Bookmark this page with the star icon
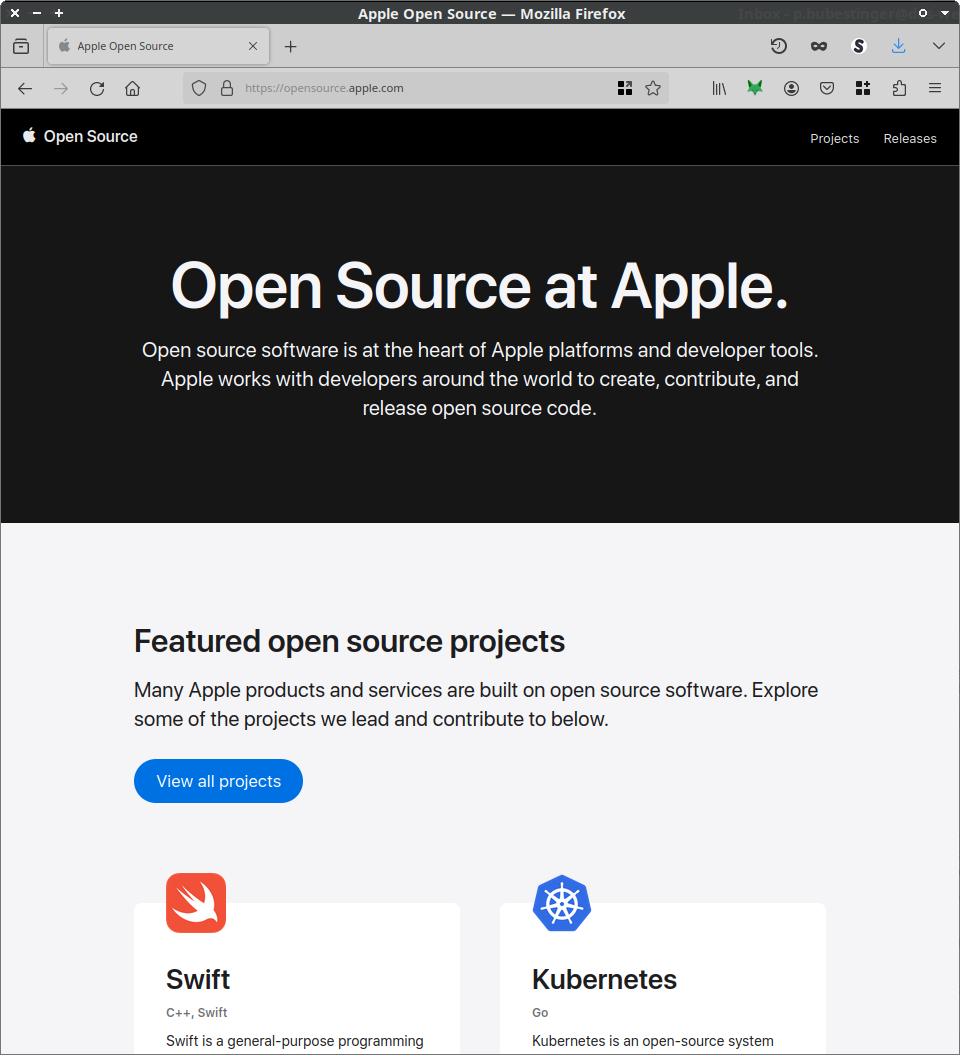The width and height of the screenshot is (960, 1055). click(x=653, y=88)
